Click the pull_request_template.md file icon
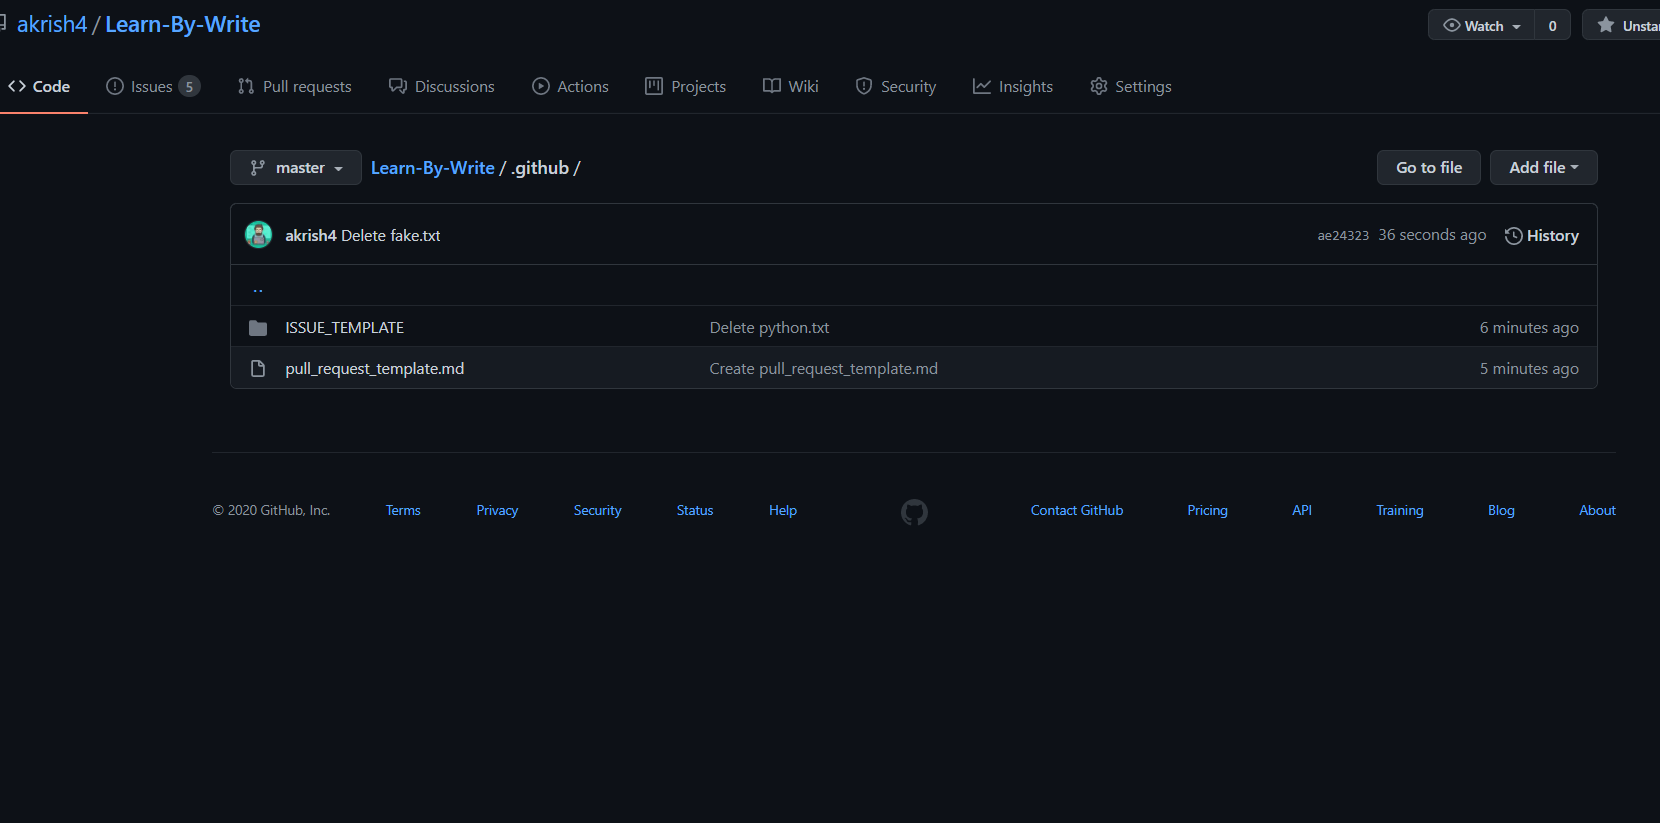This screenshot has width=1660, height=823. click(x=258, y=369)
